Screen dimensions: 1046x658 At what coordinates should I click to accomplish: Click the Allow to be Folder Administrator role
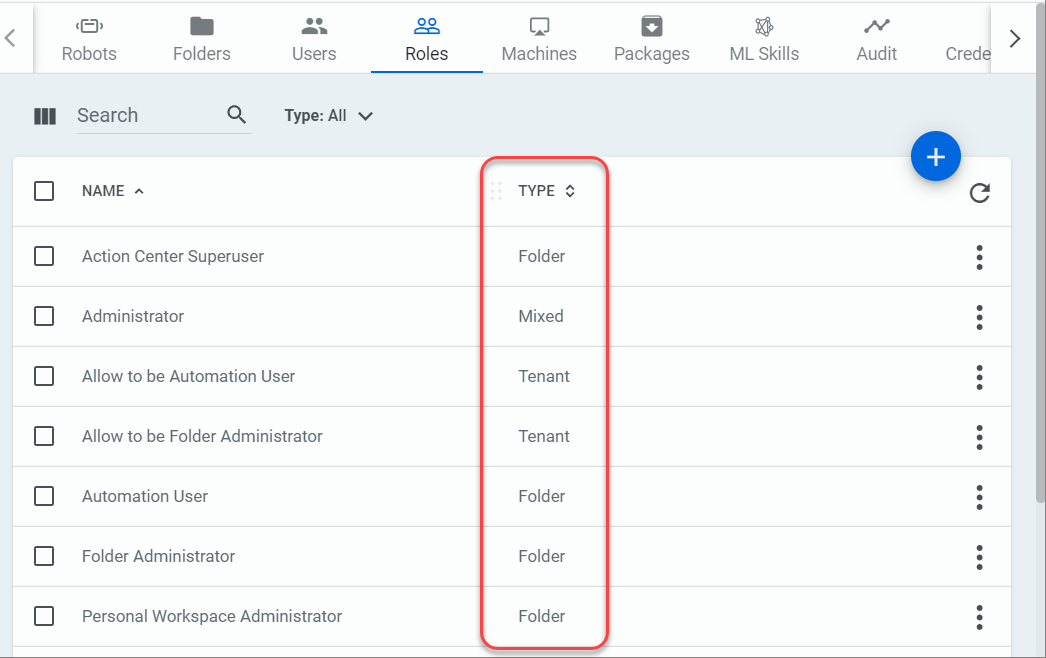point(202,436)
